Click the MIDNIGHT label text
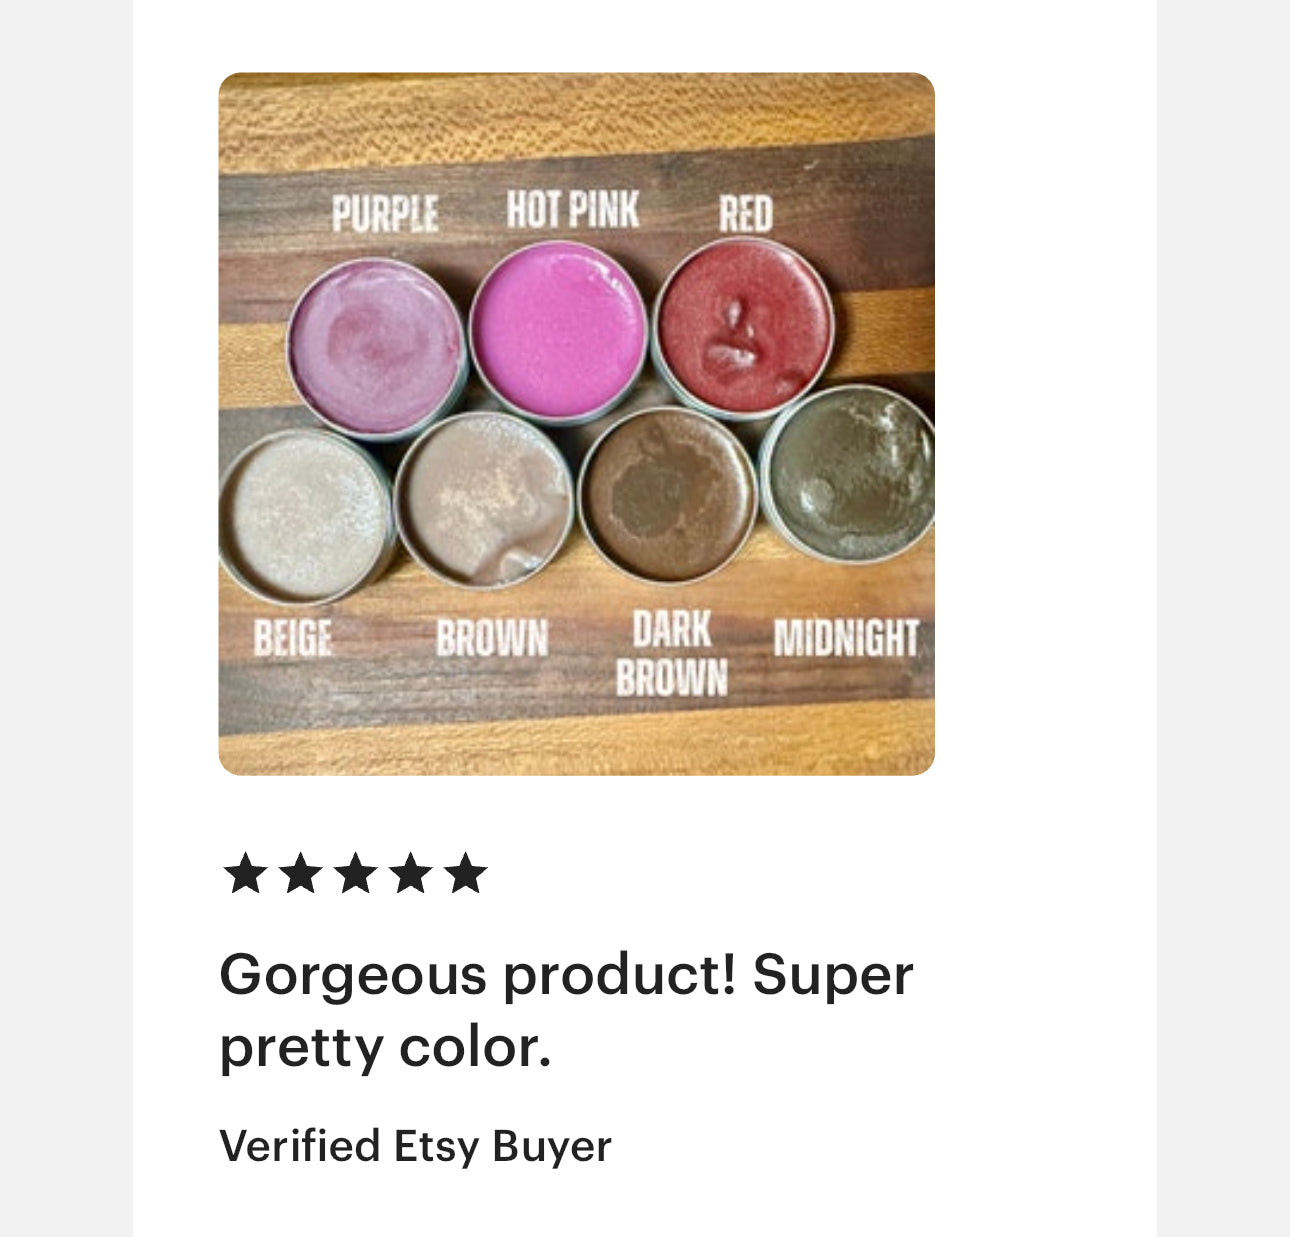 pos(846,638)
